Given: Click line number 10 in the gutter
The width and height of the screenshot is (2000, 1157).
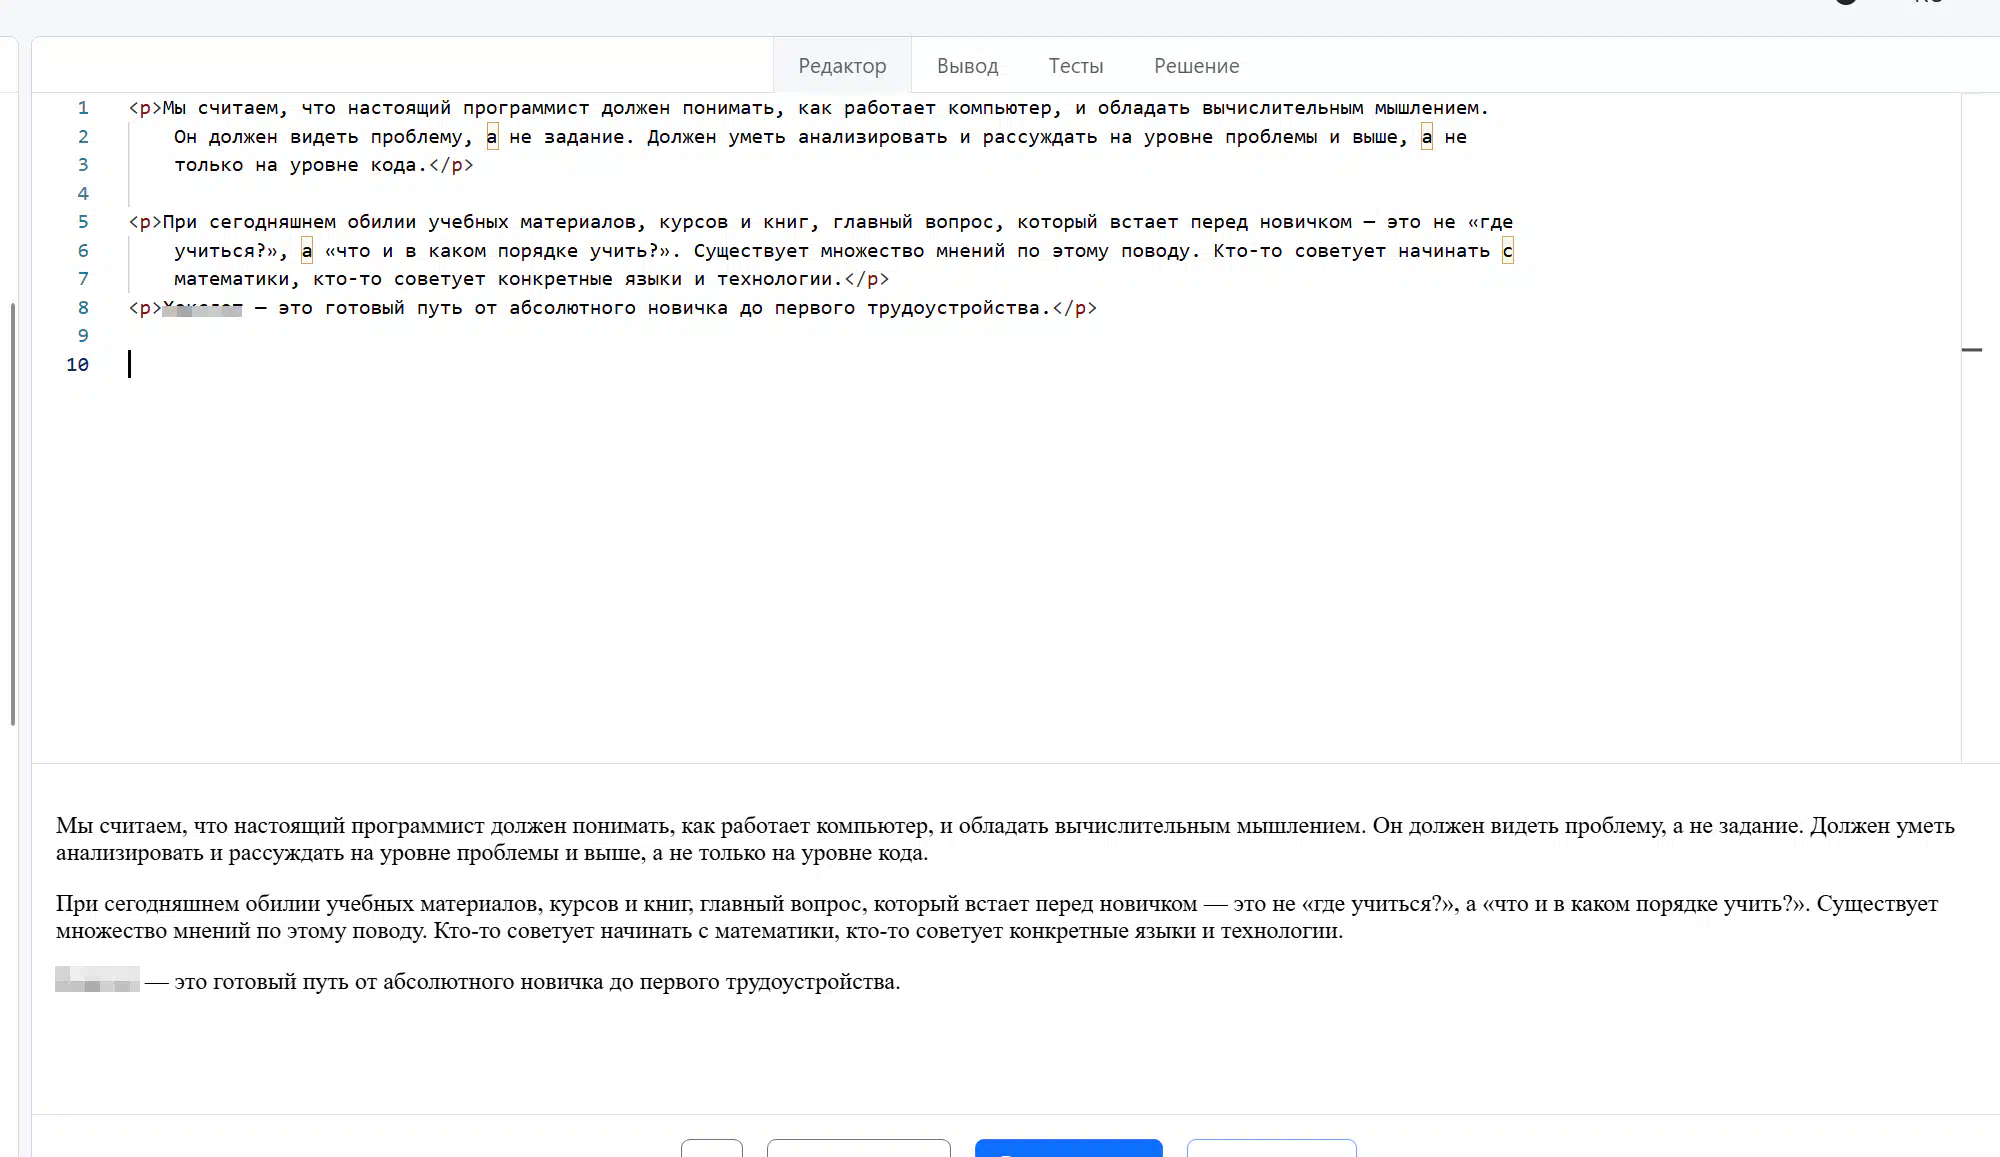Looking at the screenshot, I should point(78,365).
